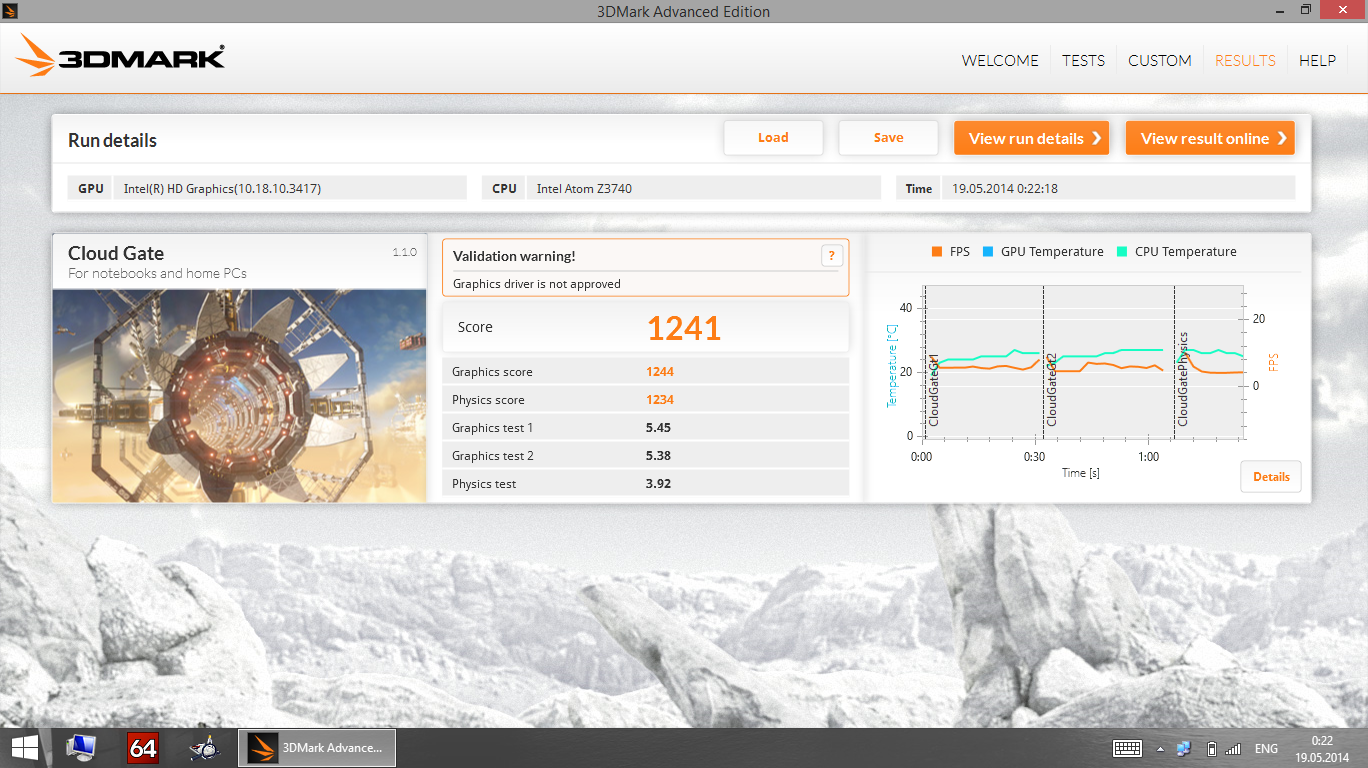1368x768 pixels.
Task: Click the Cloud Gate preview thumbnail
Action: click(x=240, y=395)
